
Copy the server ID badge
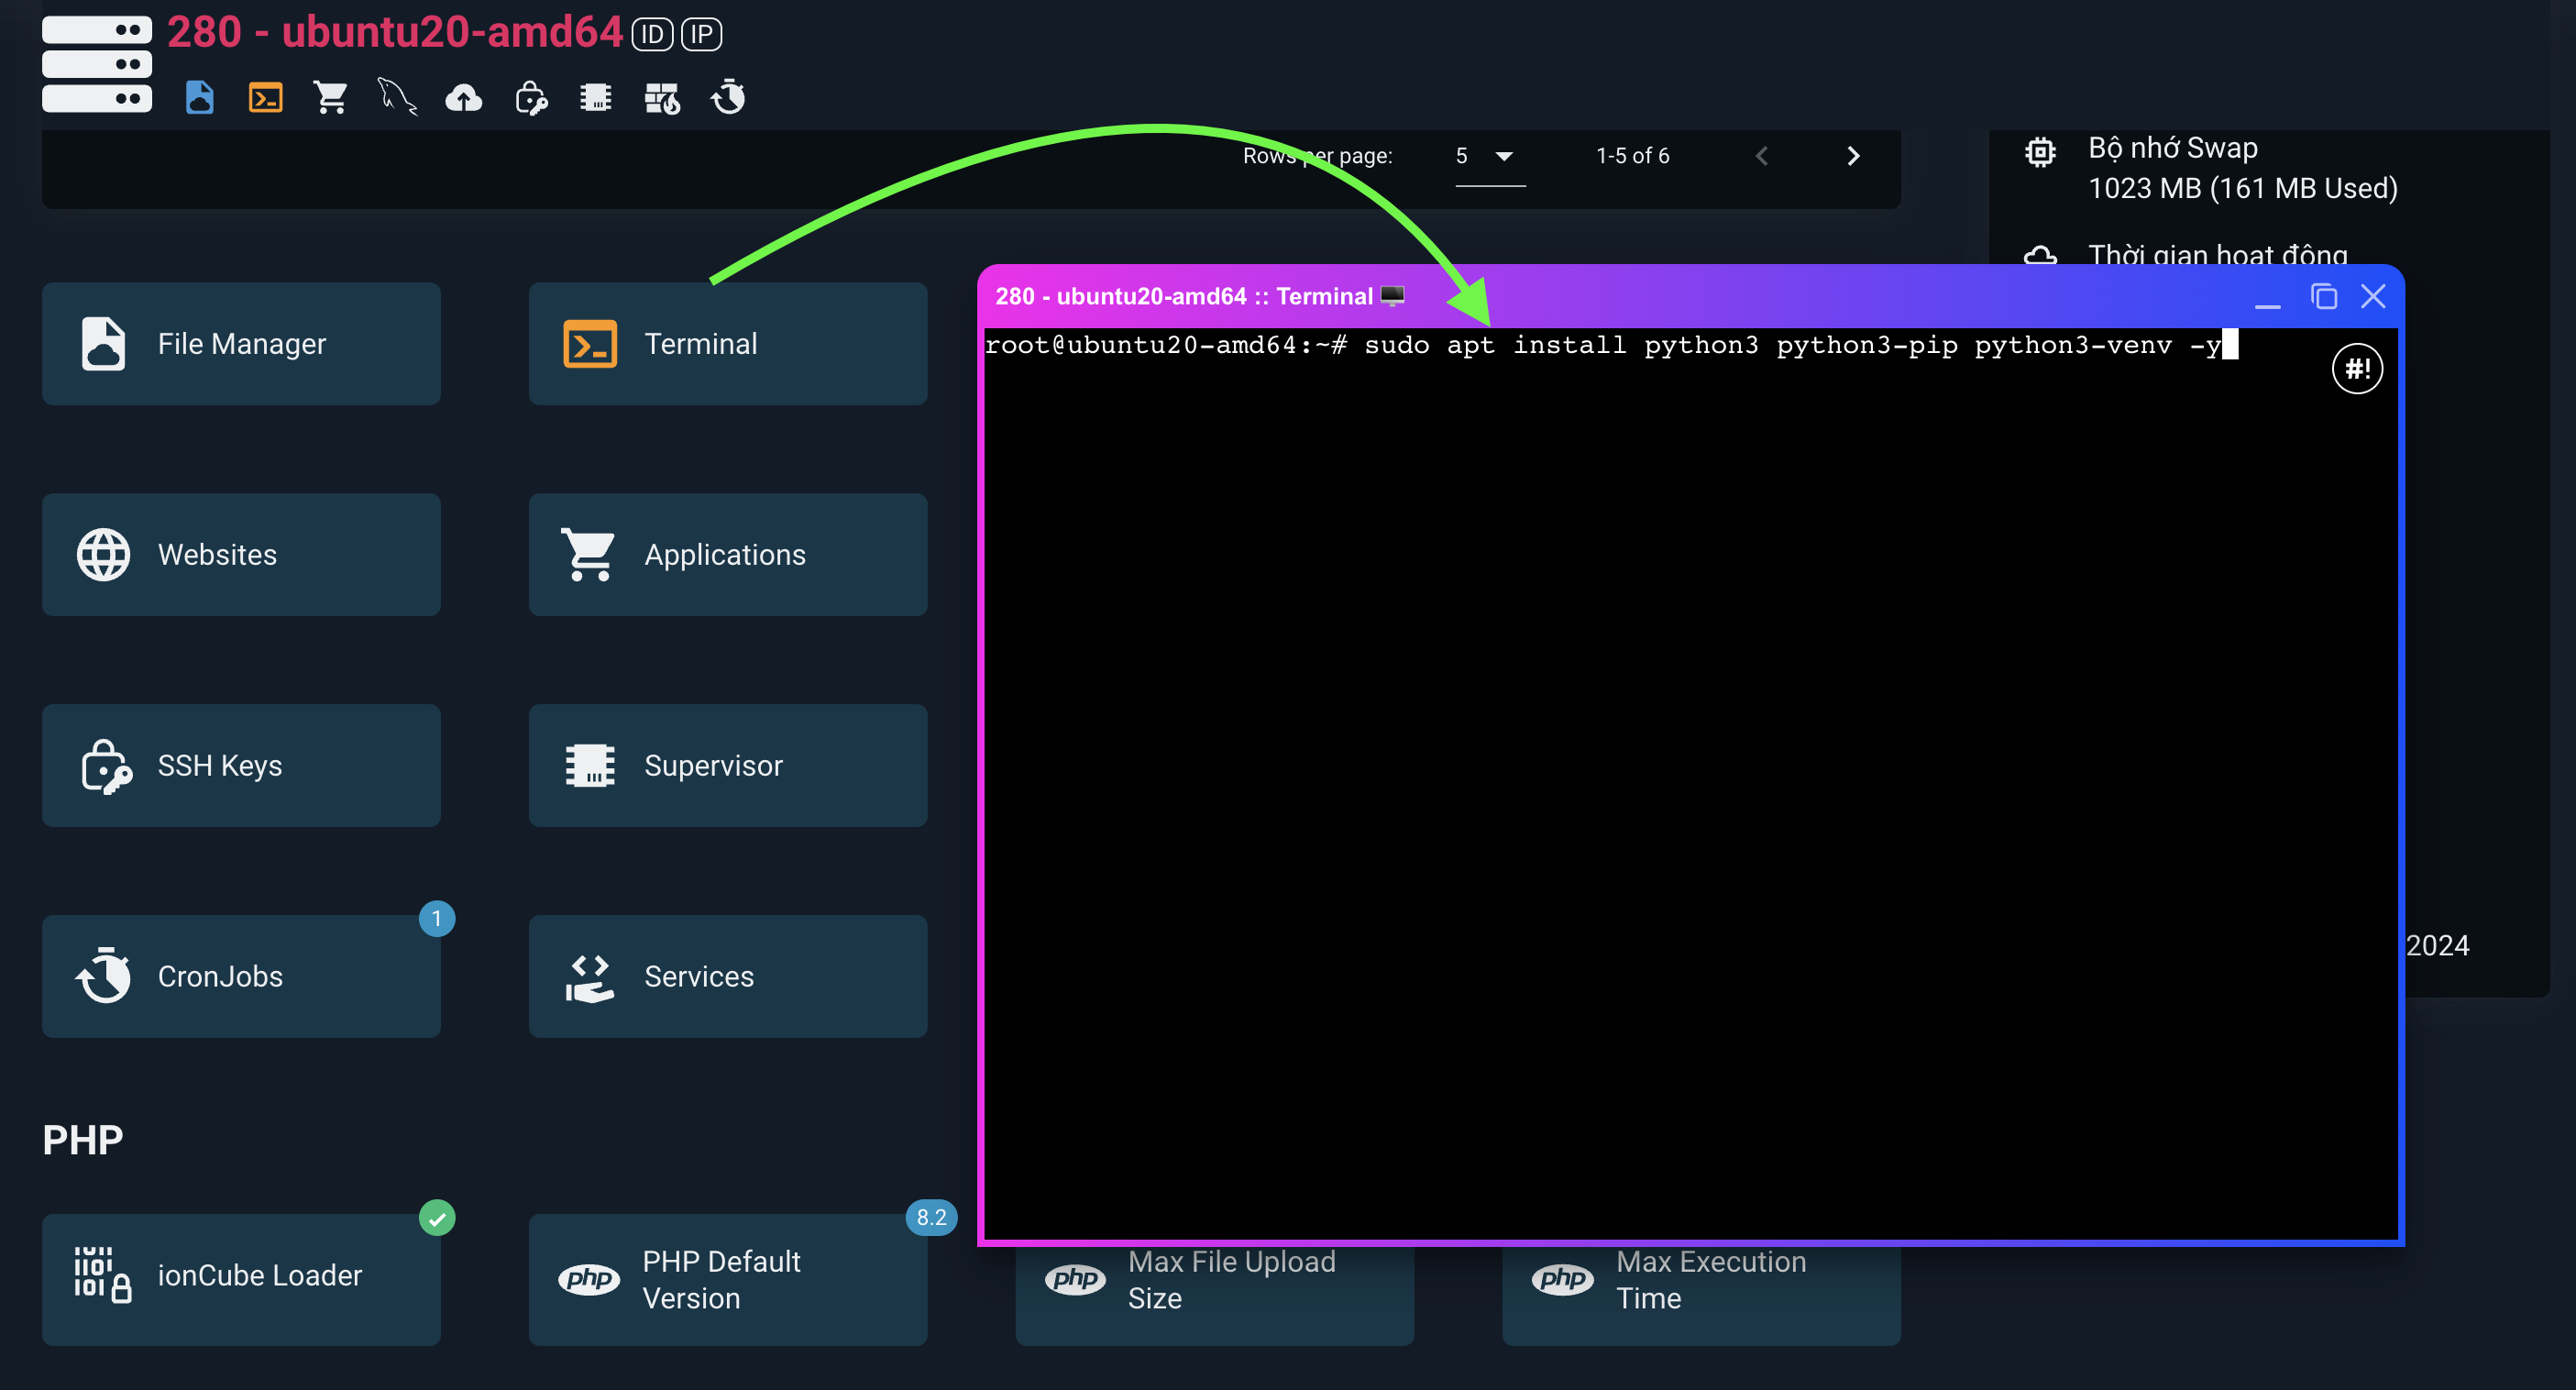point(652,35)
